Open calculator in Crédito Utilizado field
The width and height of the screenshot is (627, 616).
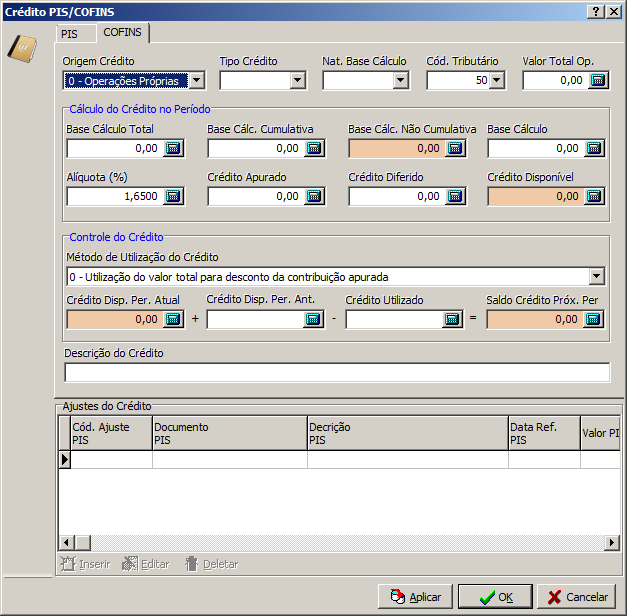coord(454,319)
